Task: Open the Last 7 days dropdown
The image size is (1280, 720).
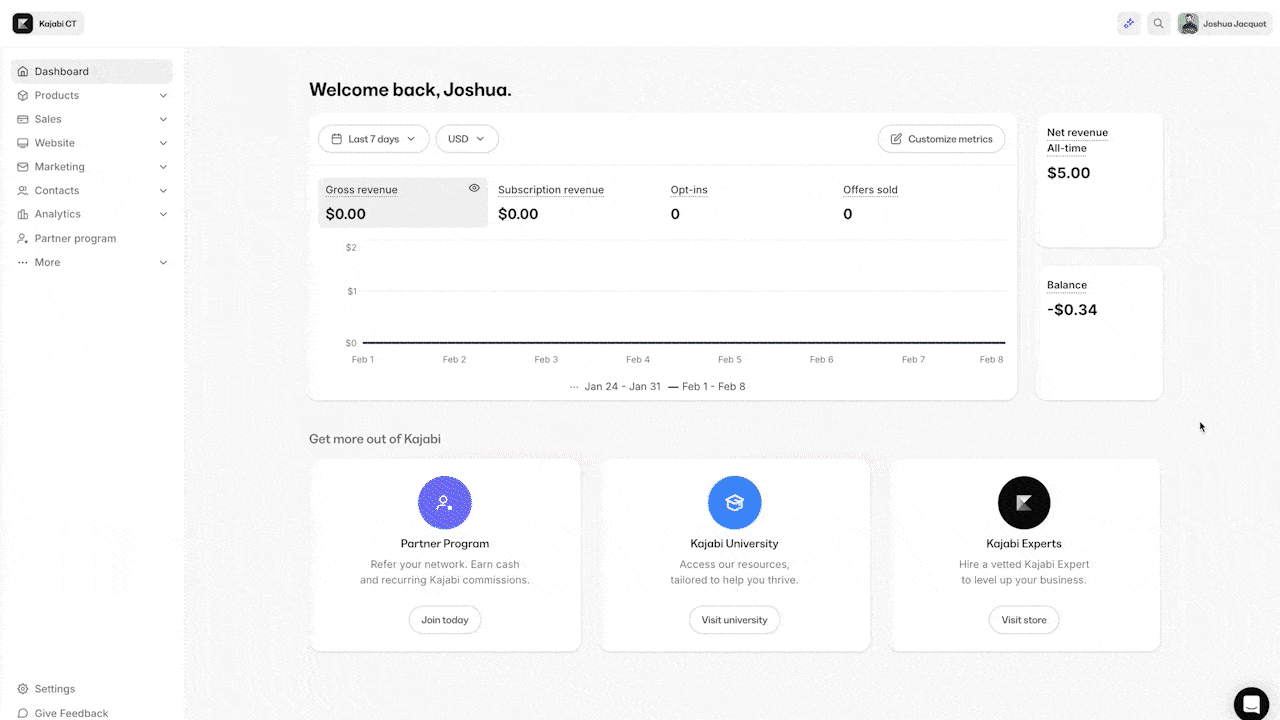Action: [374, 139]
